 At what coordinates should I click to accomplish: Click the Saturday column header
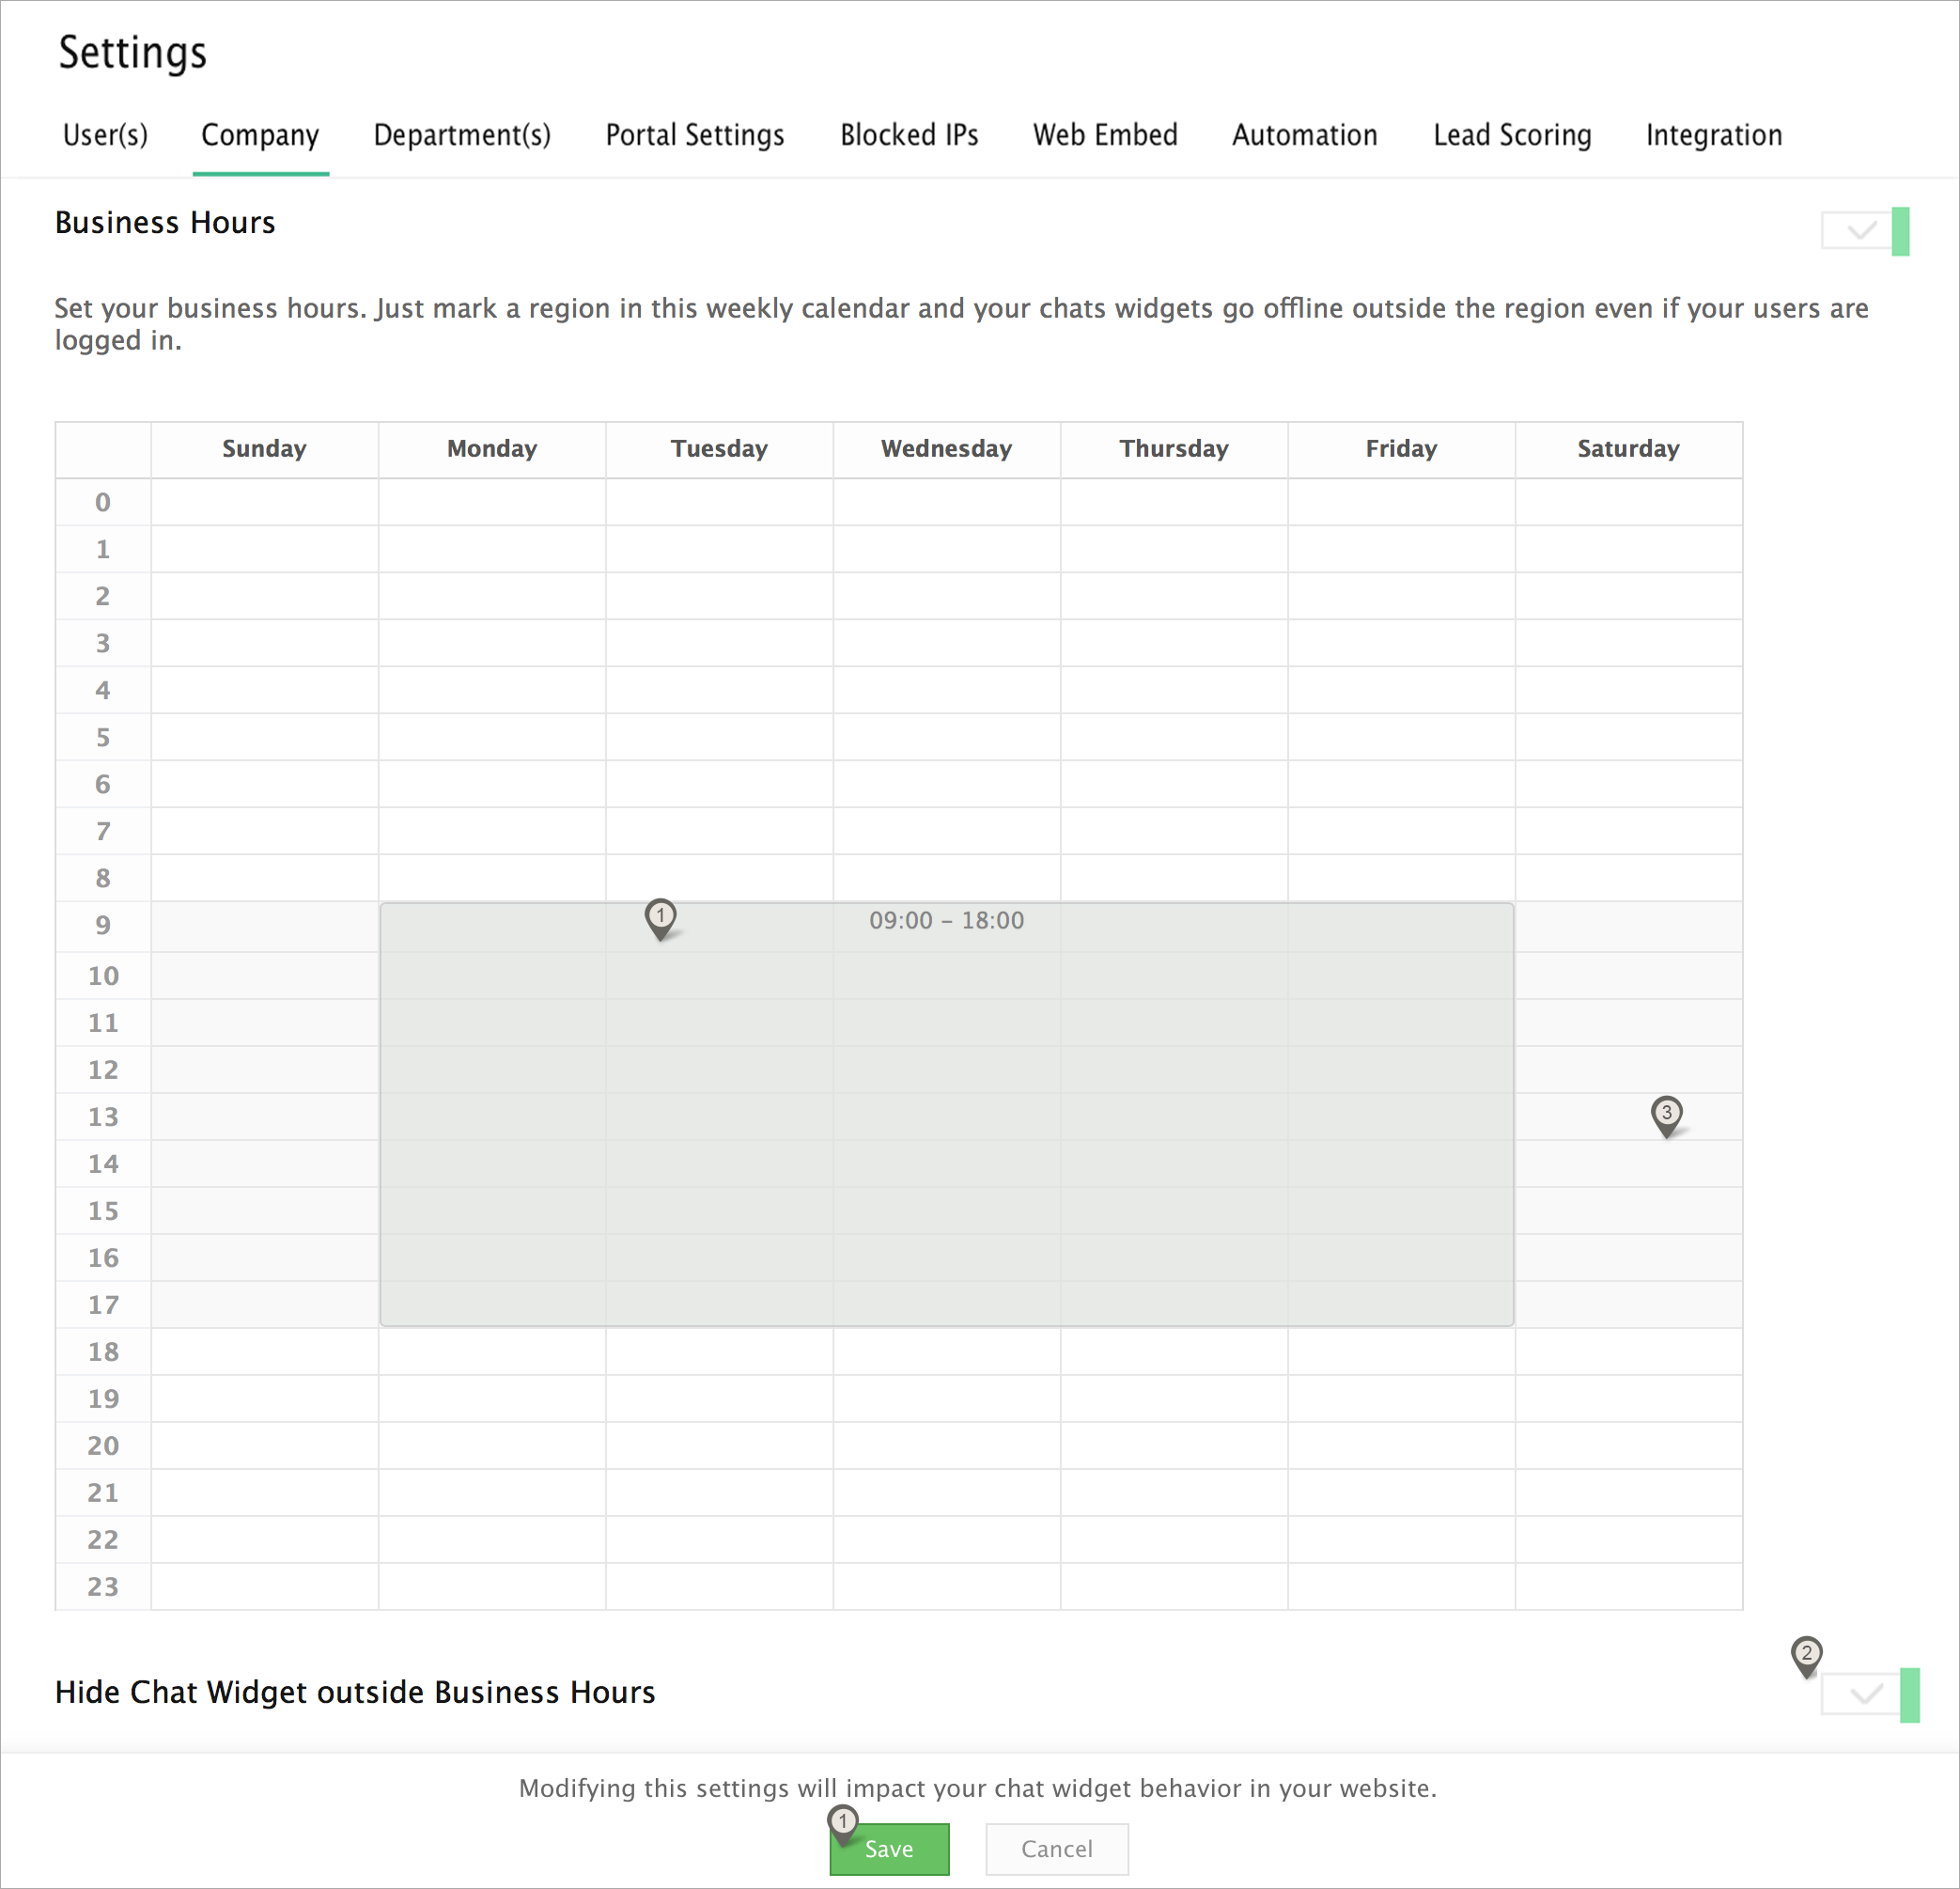click(1629, 449)
